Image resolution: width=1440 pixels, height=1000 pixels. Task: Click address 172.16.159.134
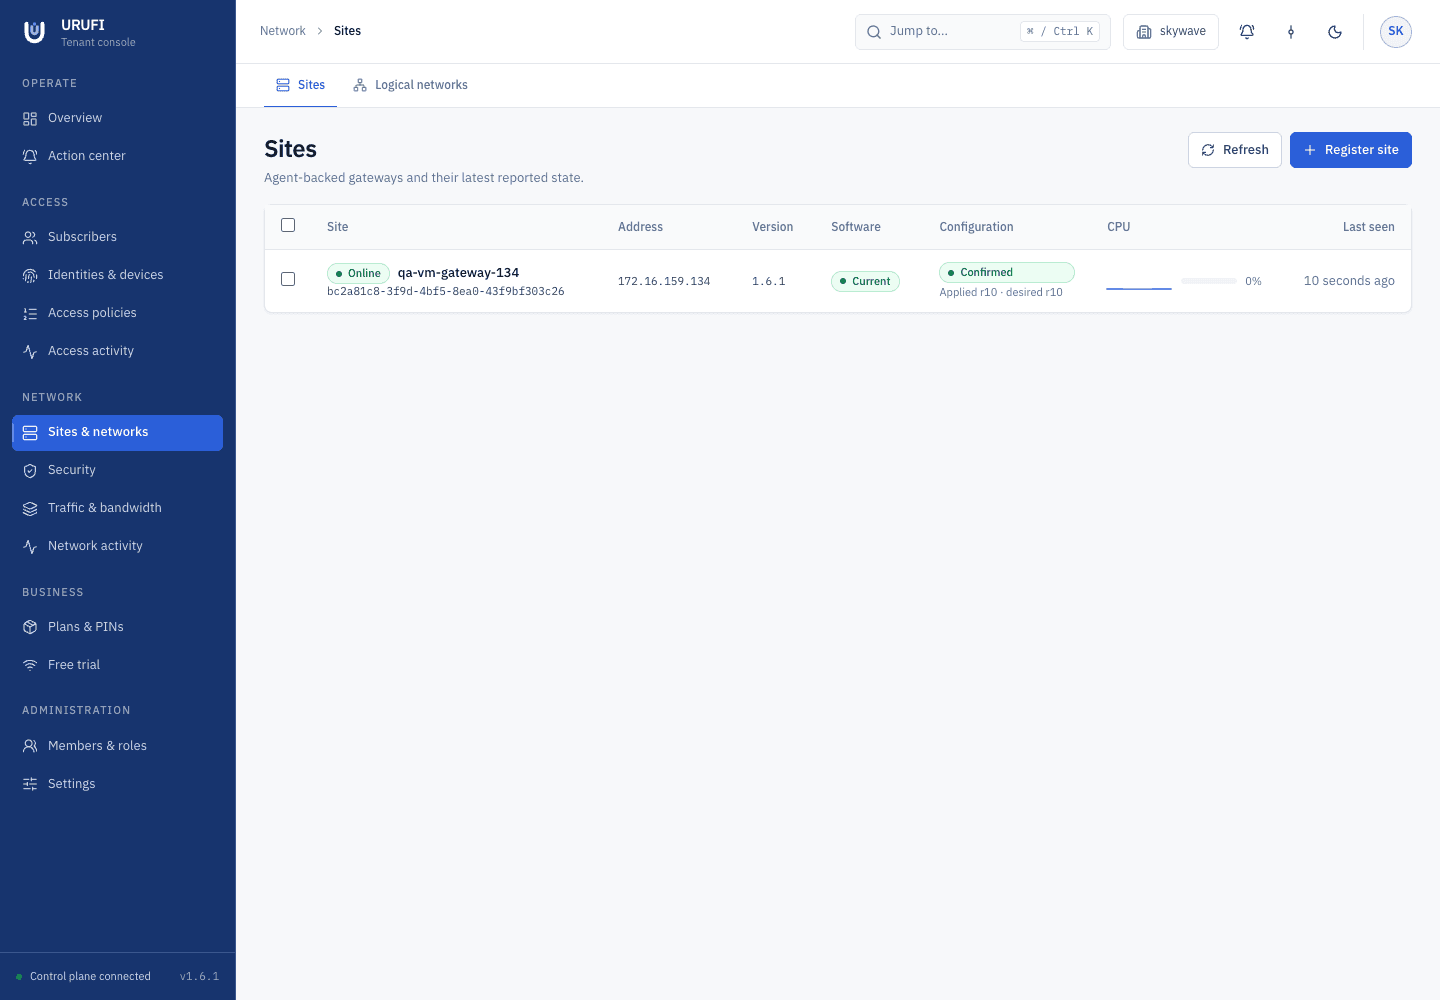coord(664,281)
